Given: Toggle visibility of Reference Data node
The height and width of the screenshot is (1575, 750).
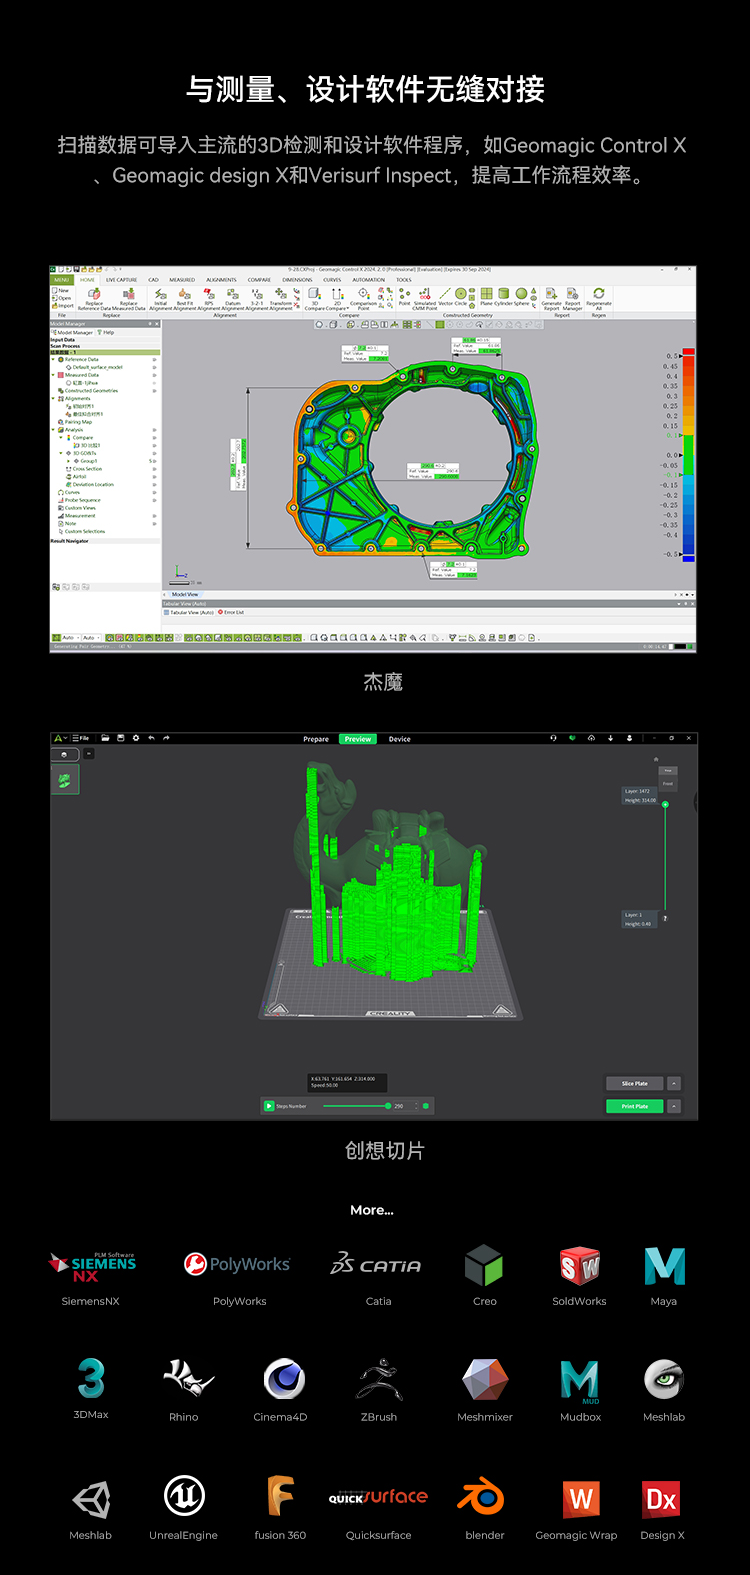Looking at the screenshot, I should click(154, 359).
